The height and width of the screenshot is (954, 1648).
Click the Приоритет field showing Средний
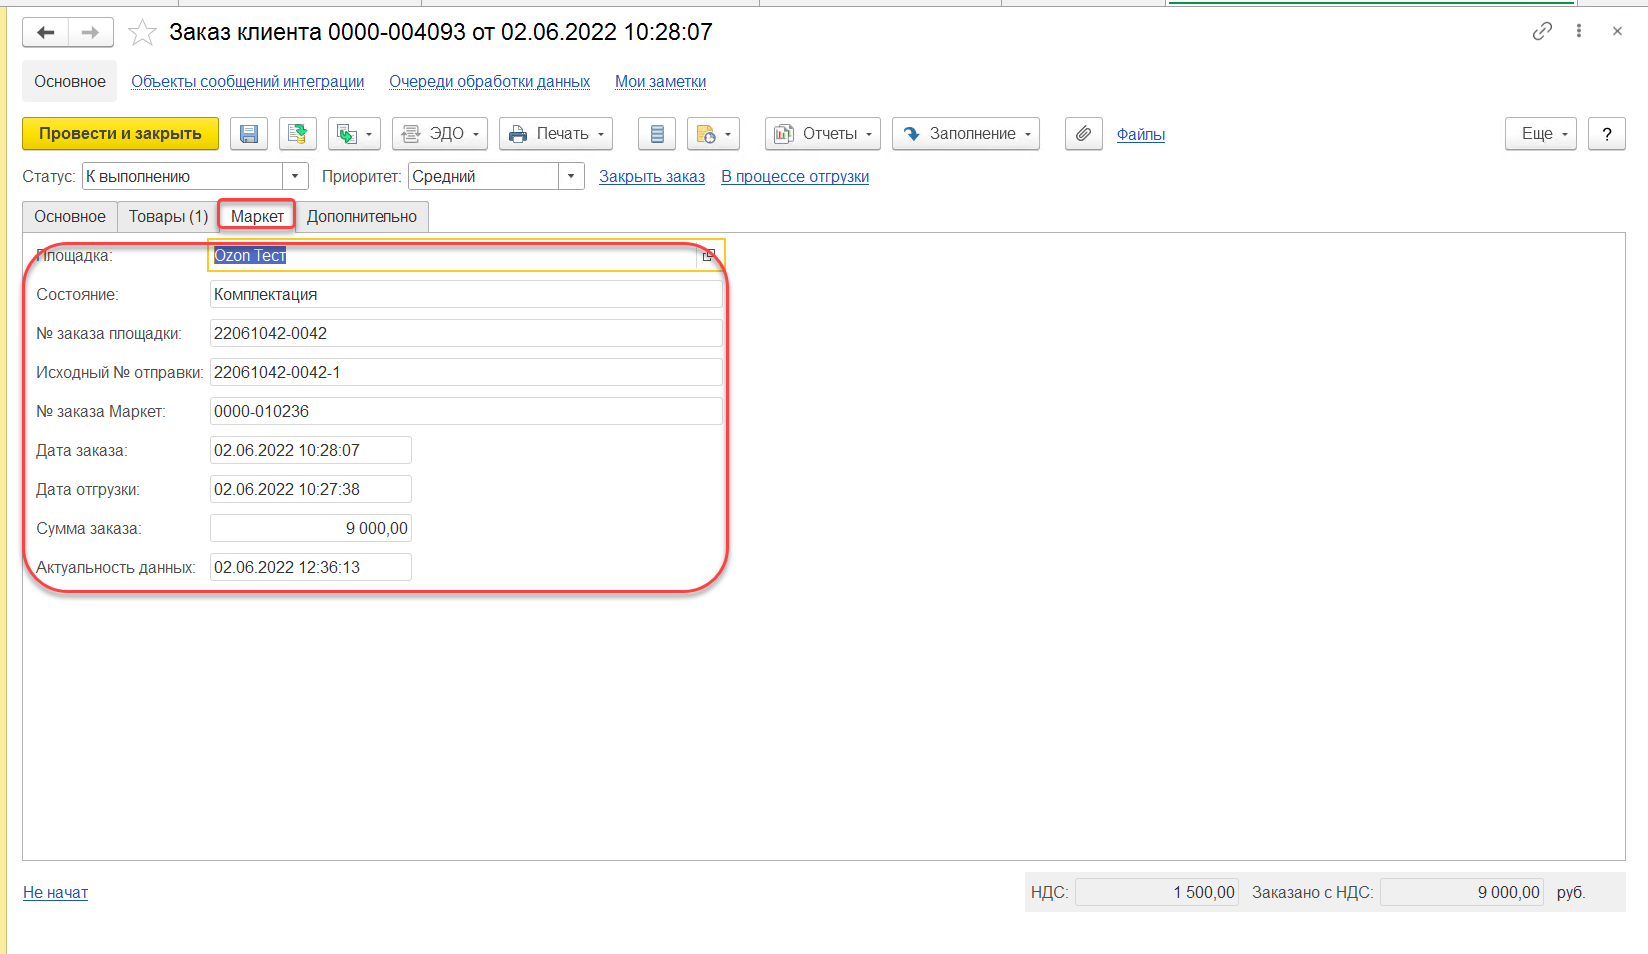pyautogui.click(x=484, y=177)
